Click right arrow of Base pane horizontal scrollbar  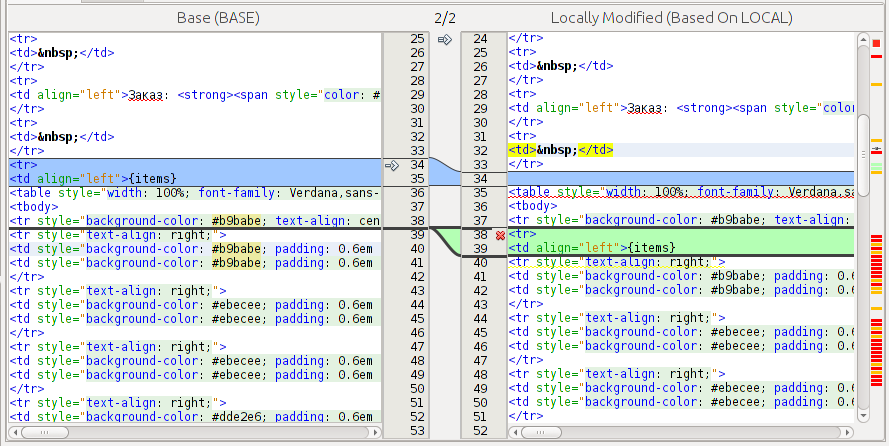coord(375,433)
